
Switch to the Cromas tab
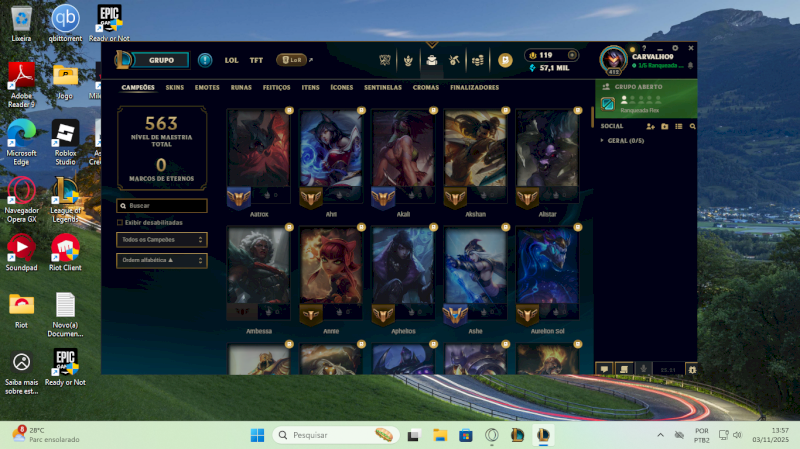point(426,87)
